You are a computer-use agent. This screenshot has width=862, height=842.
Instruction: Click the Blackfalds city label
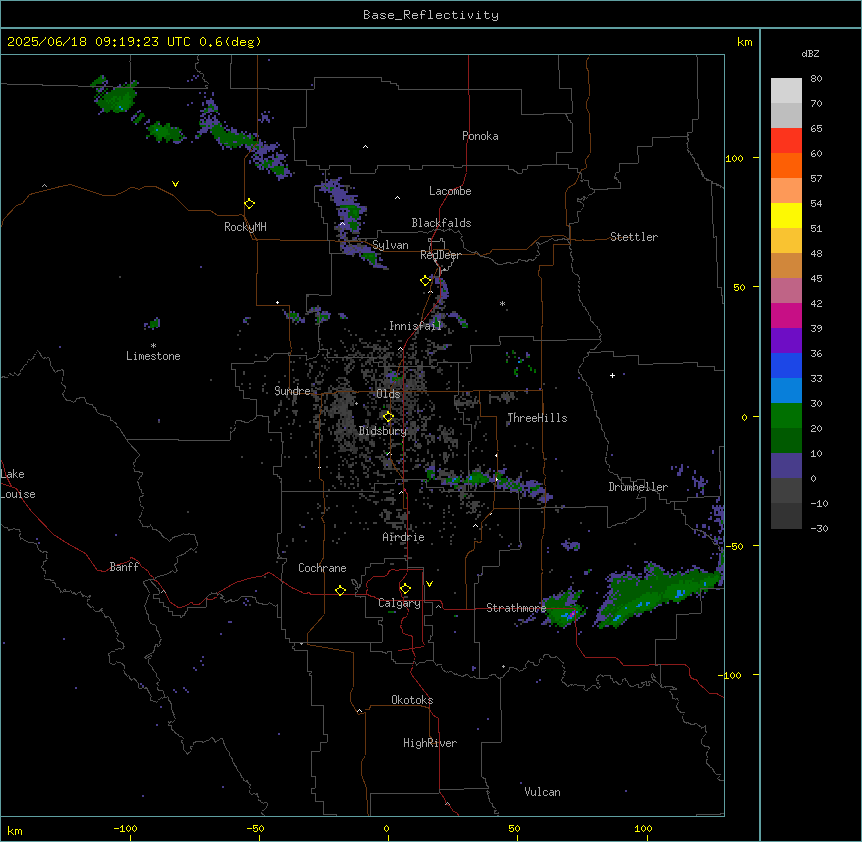[441, 223]
